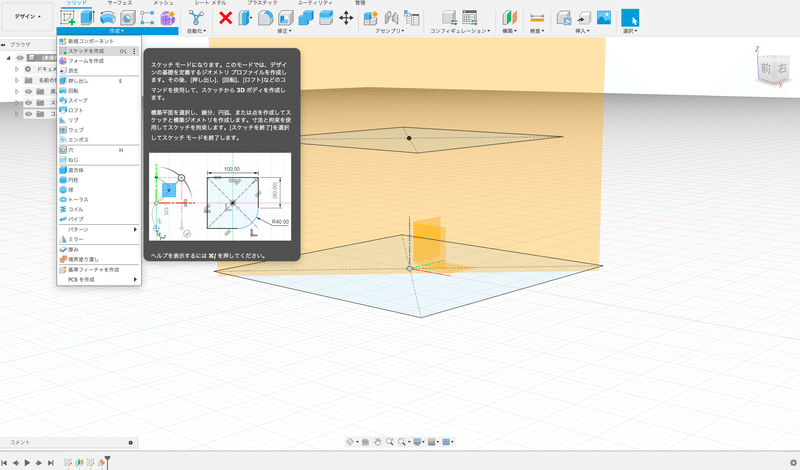Image resolution: width=800 pixels, height=470 pixels.
Task: Select the Revolve tool icon in toolbar
Action: pyautogui.click(x=107, y=18)
